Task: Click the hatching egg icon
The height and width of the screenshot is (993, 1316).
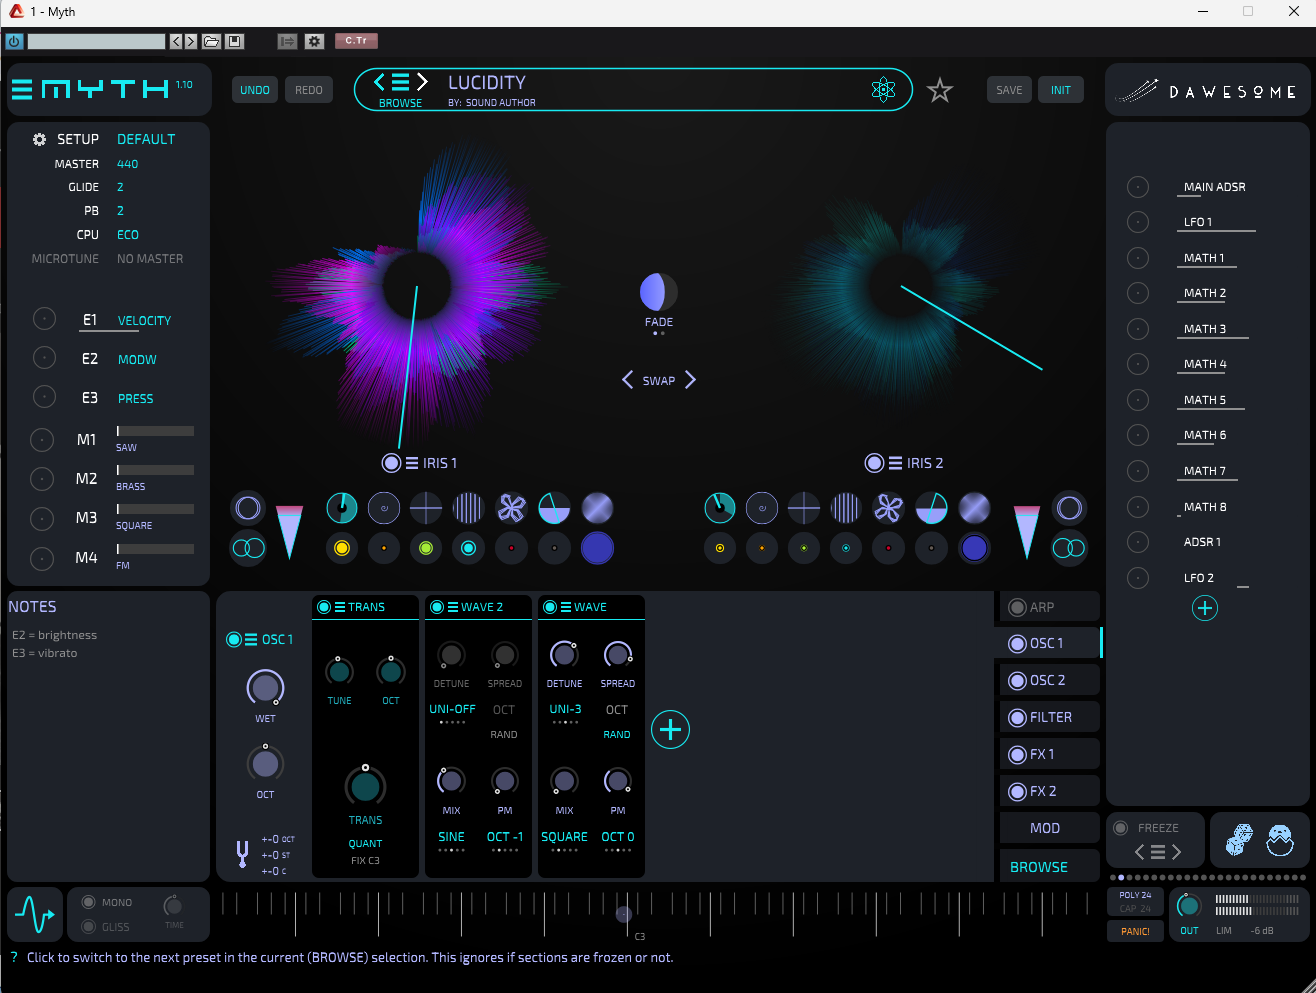Action: [x=1280, y=840]
